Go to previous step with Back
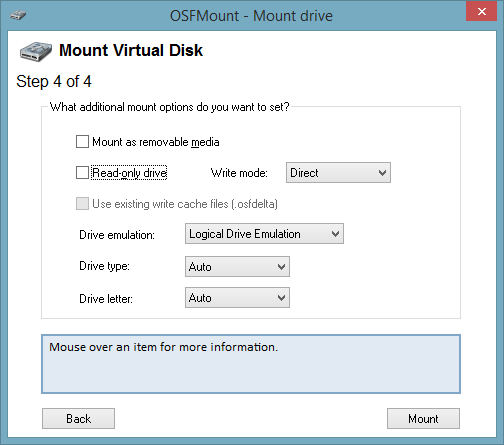 [x=78, y=419]
